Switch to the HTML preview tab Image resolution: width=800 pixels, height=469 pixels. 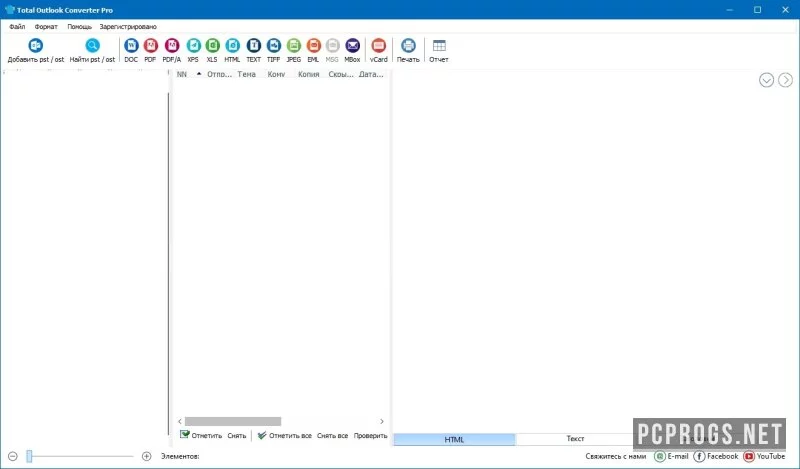(454, 439)
